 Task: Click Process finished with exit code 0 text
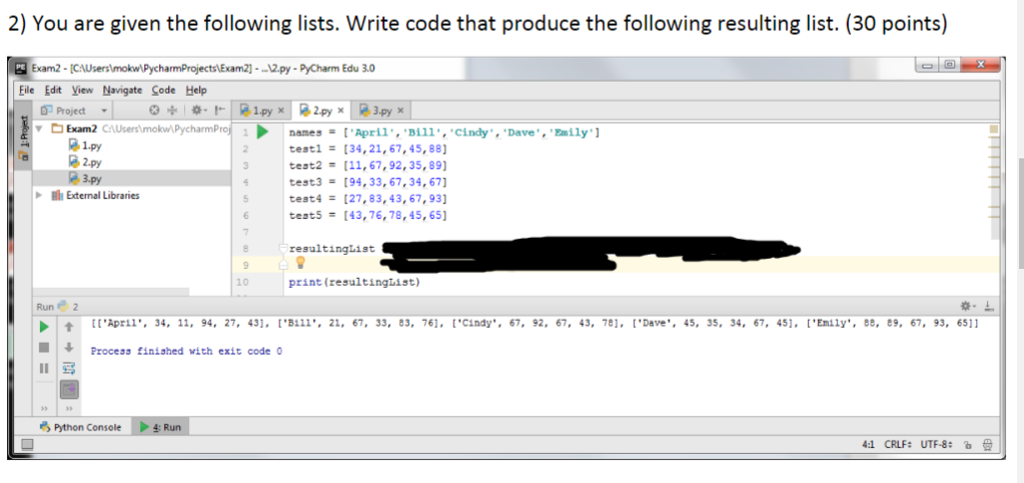(x=186, y=351)
